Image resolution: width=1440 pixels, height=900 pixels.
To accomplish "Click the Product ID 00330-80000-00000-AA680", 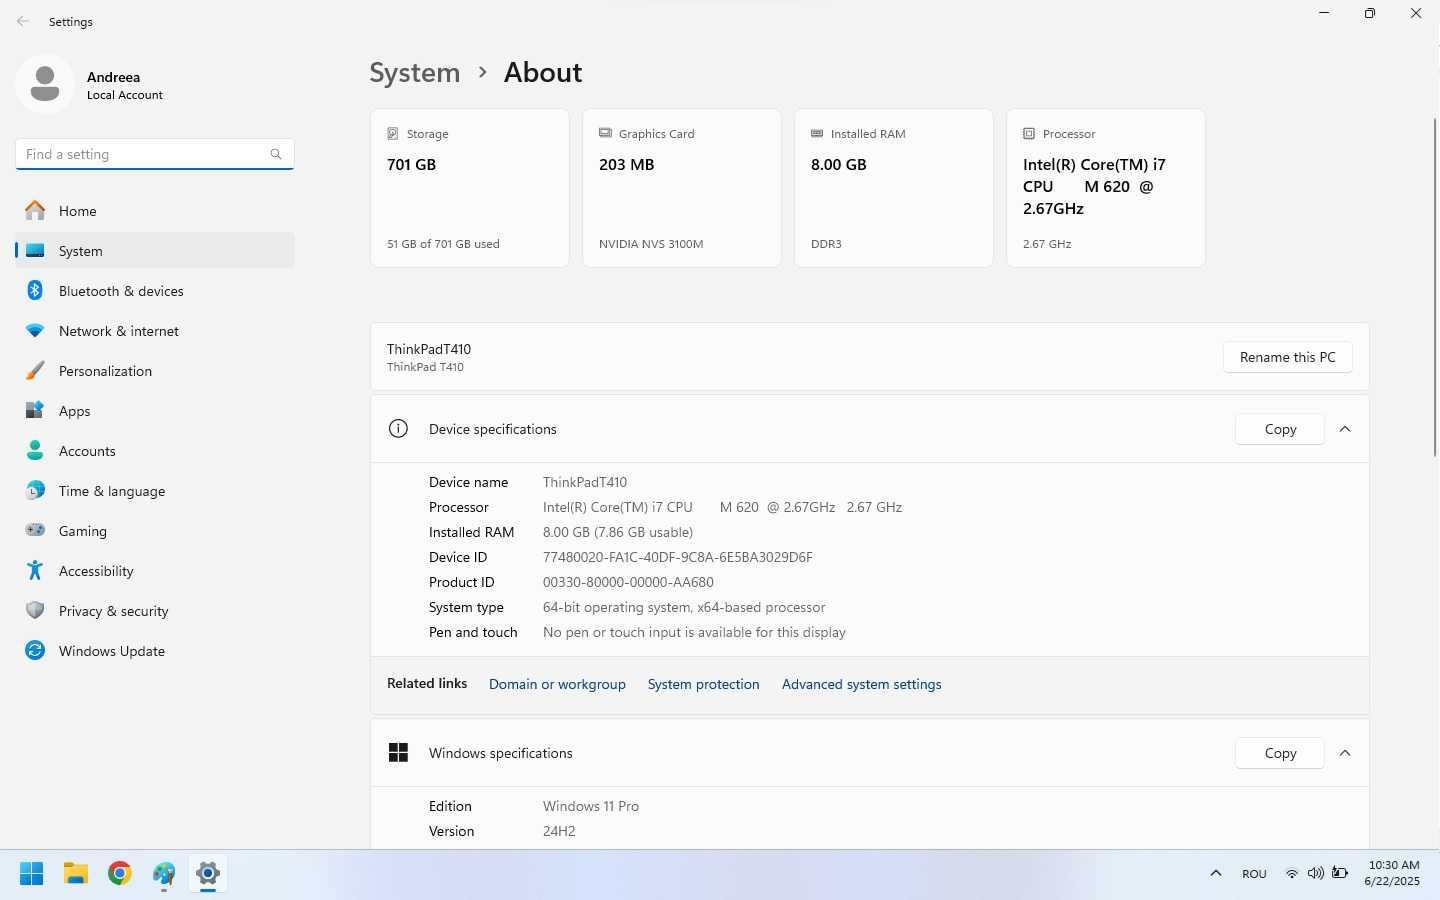I will (628, 582).
